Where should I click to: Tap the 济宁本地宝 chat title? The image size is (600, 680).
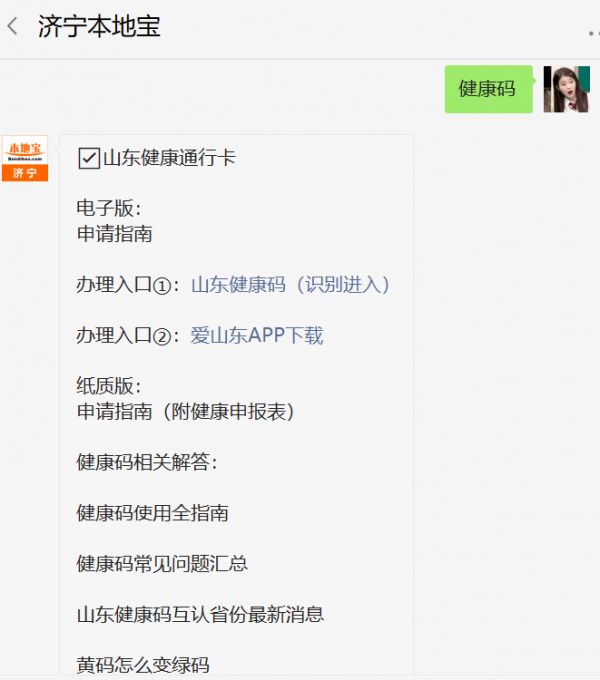99,26
